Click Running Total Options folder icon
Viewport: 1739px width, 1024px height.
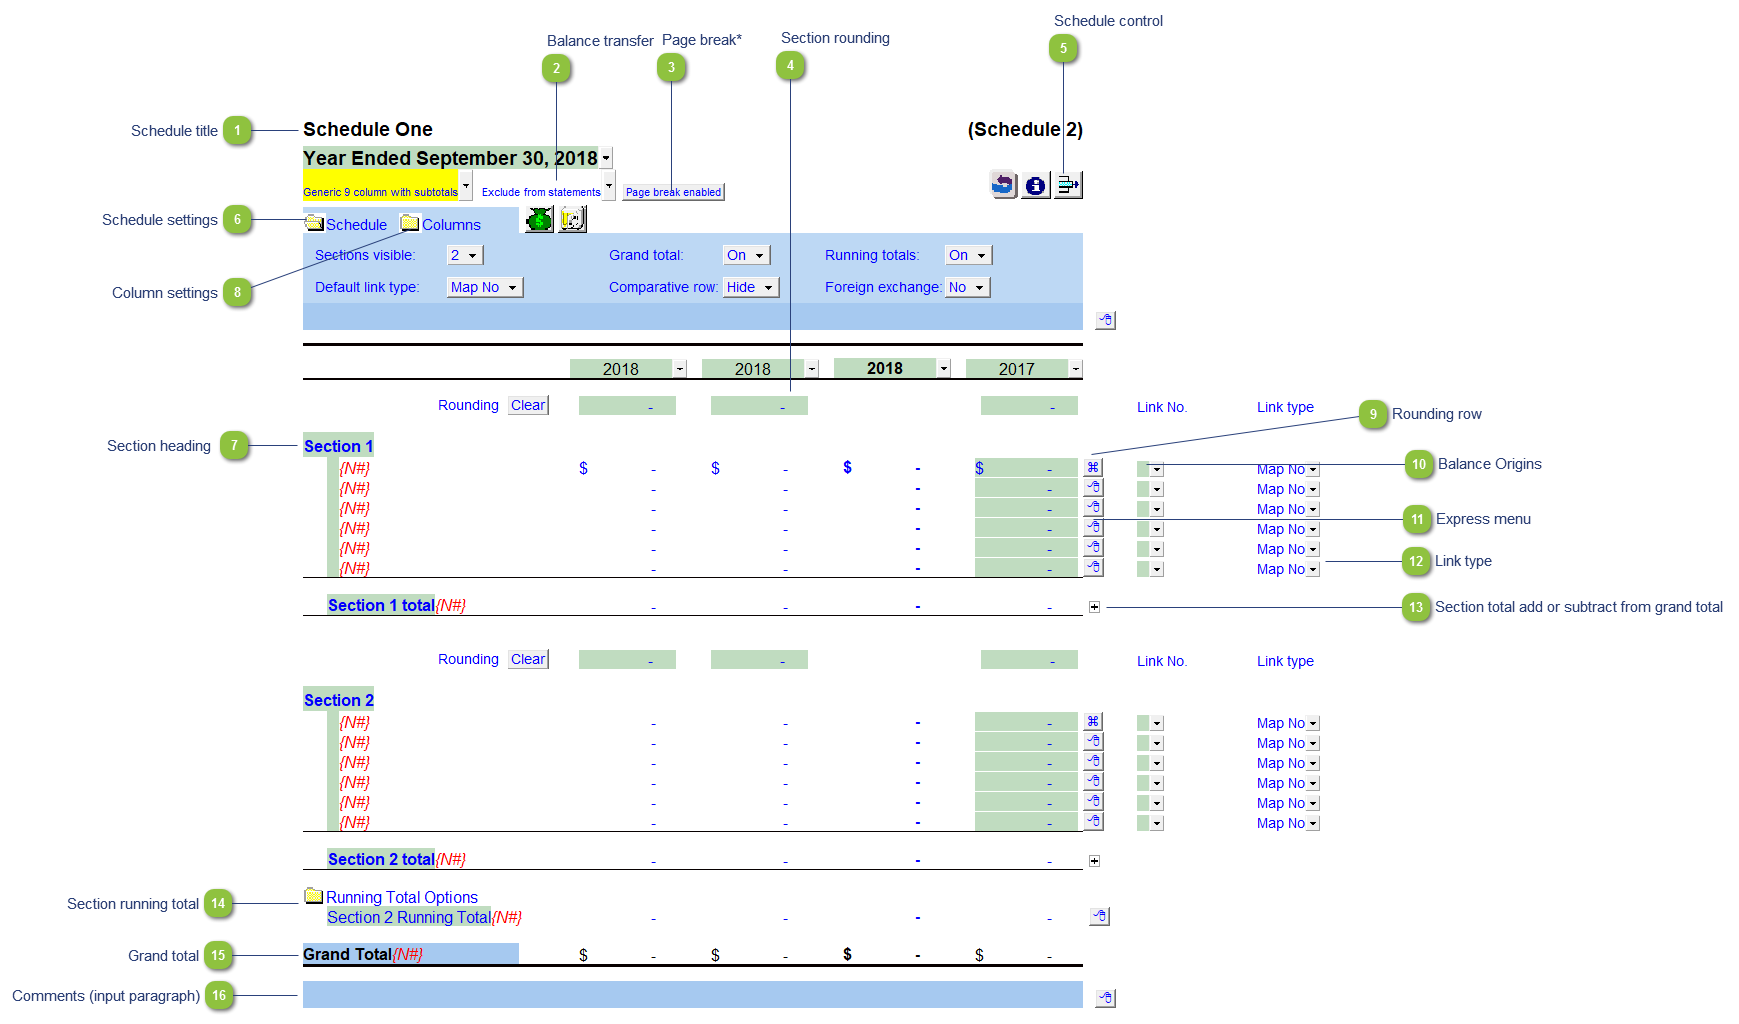314,896
